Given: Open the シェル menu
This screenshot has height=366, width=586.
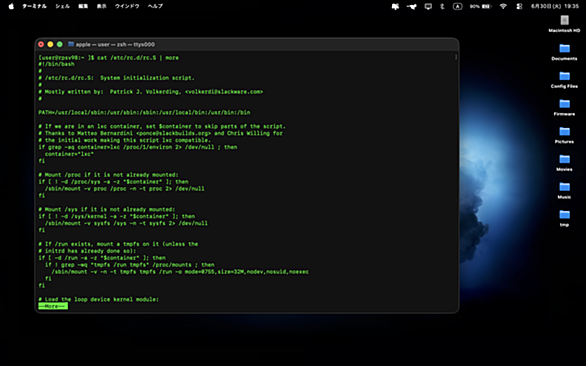Looking at the screenshot, I should [x=62, y=6].
